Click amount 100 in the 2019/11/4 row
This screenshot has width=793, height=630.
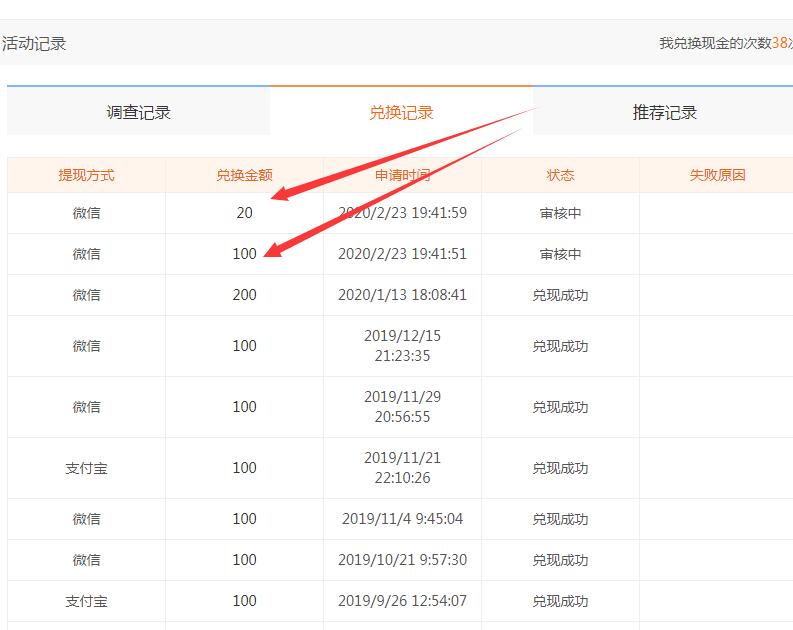click(x=244, y=519)
